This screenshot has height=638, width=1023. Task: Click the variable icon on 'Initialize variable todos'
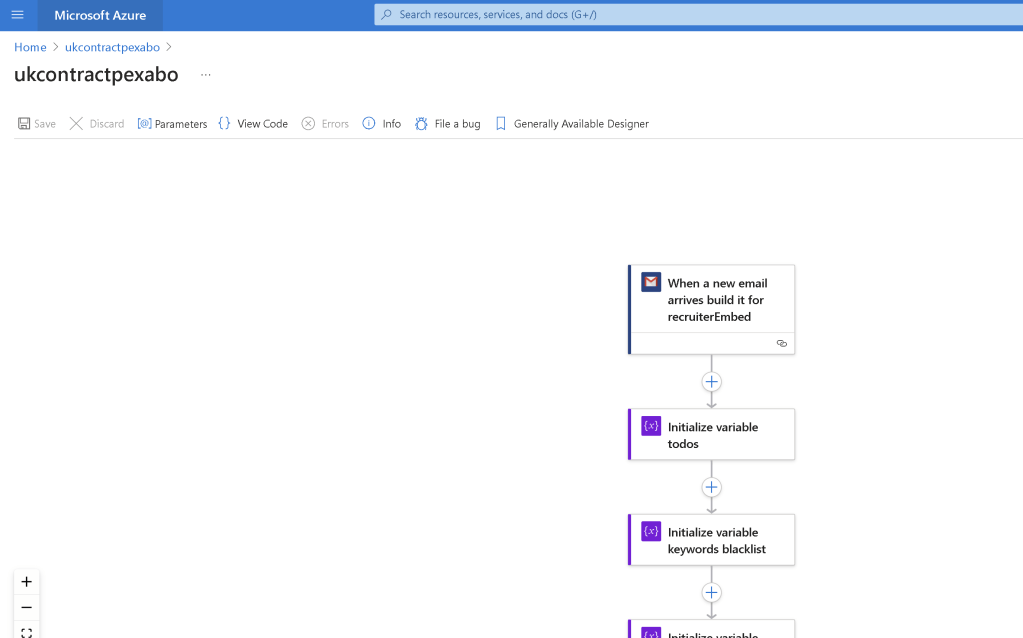point(651,426)
